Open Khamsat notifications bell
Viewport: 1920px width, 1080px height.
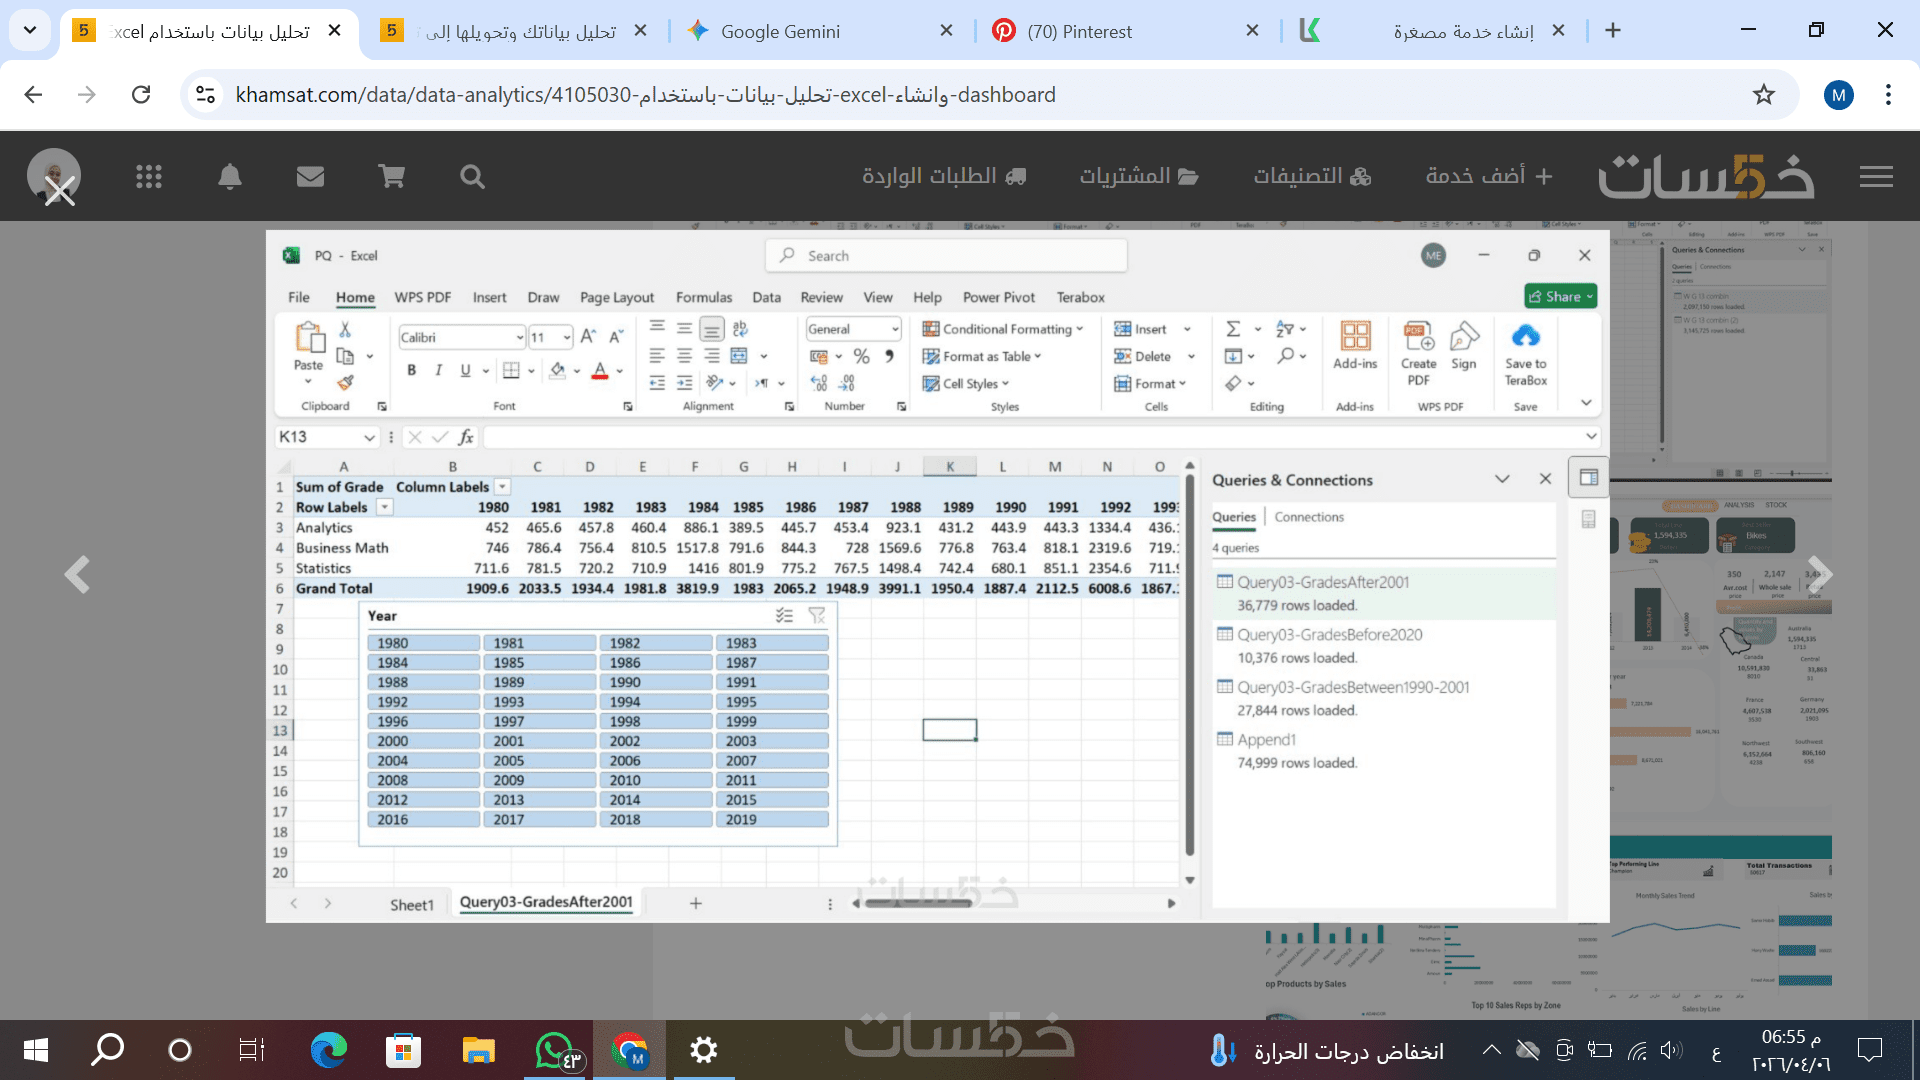click(x=230, y=177)
